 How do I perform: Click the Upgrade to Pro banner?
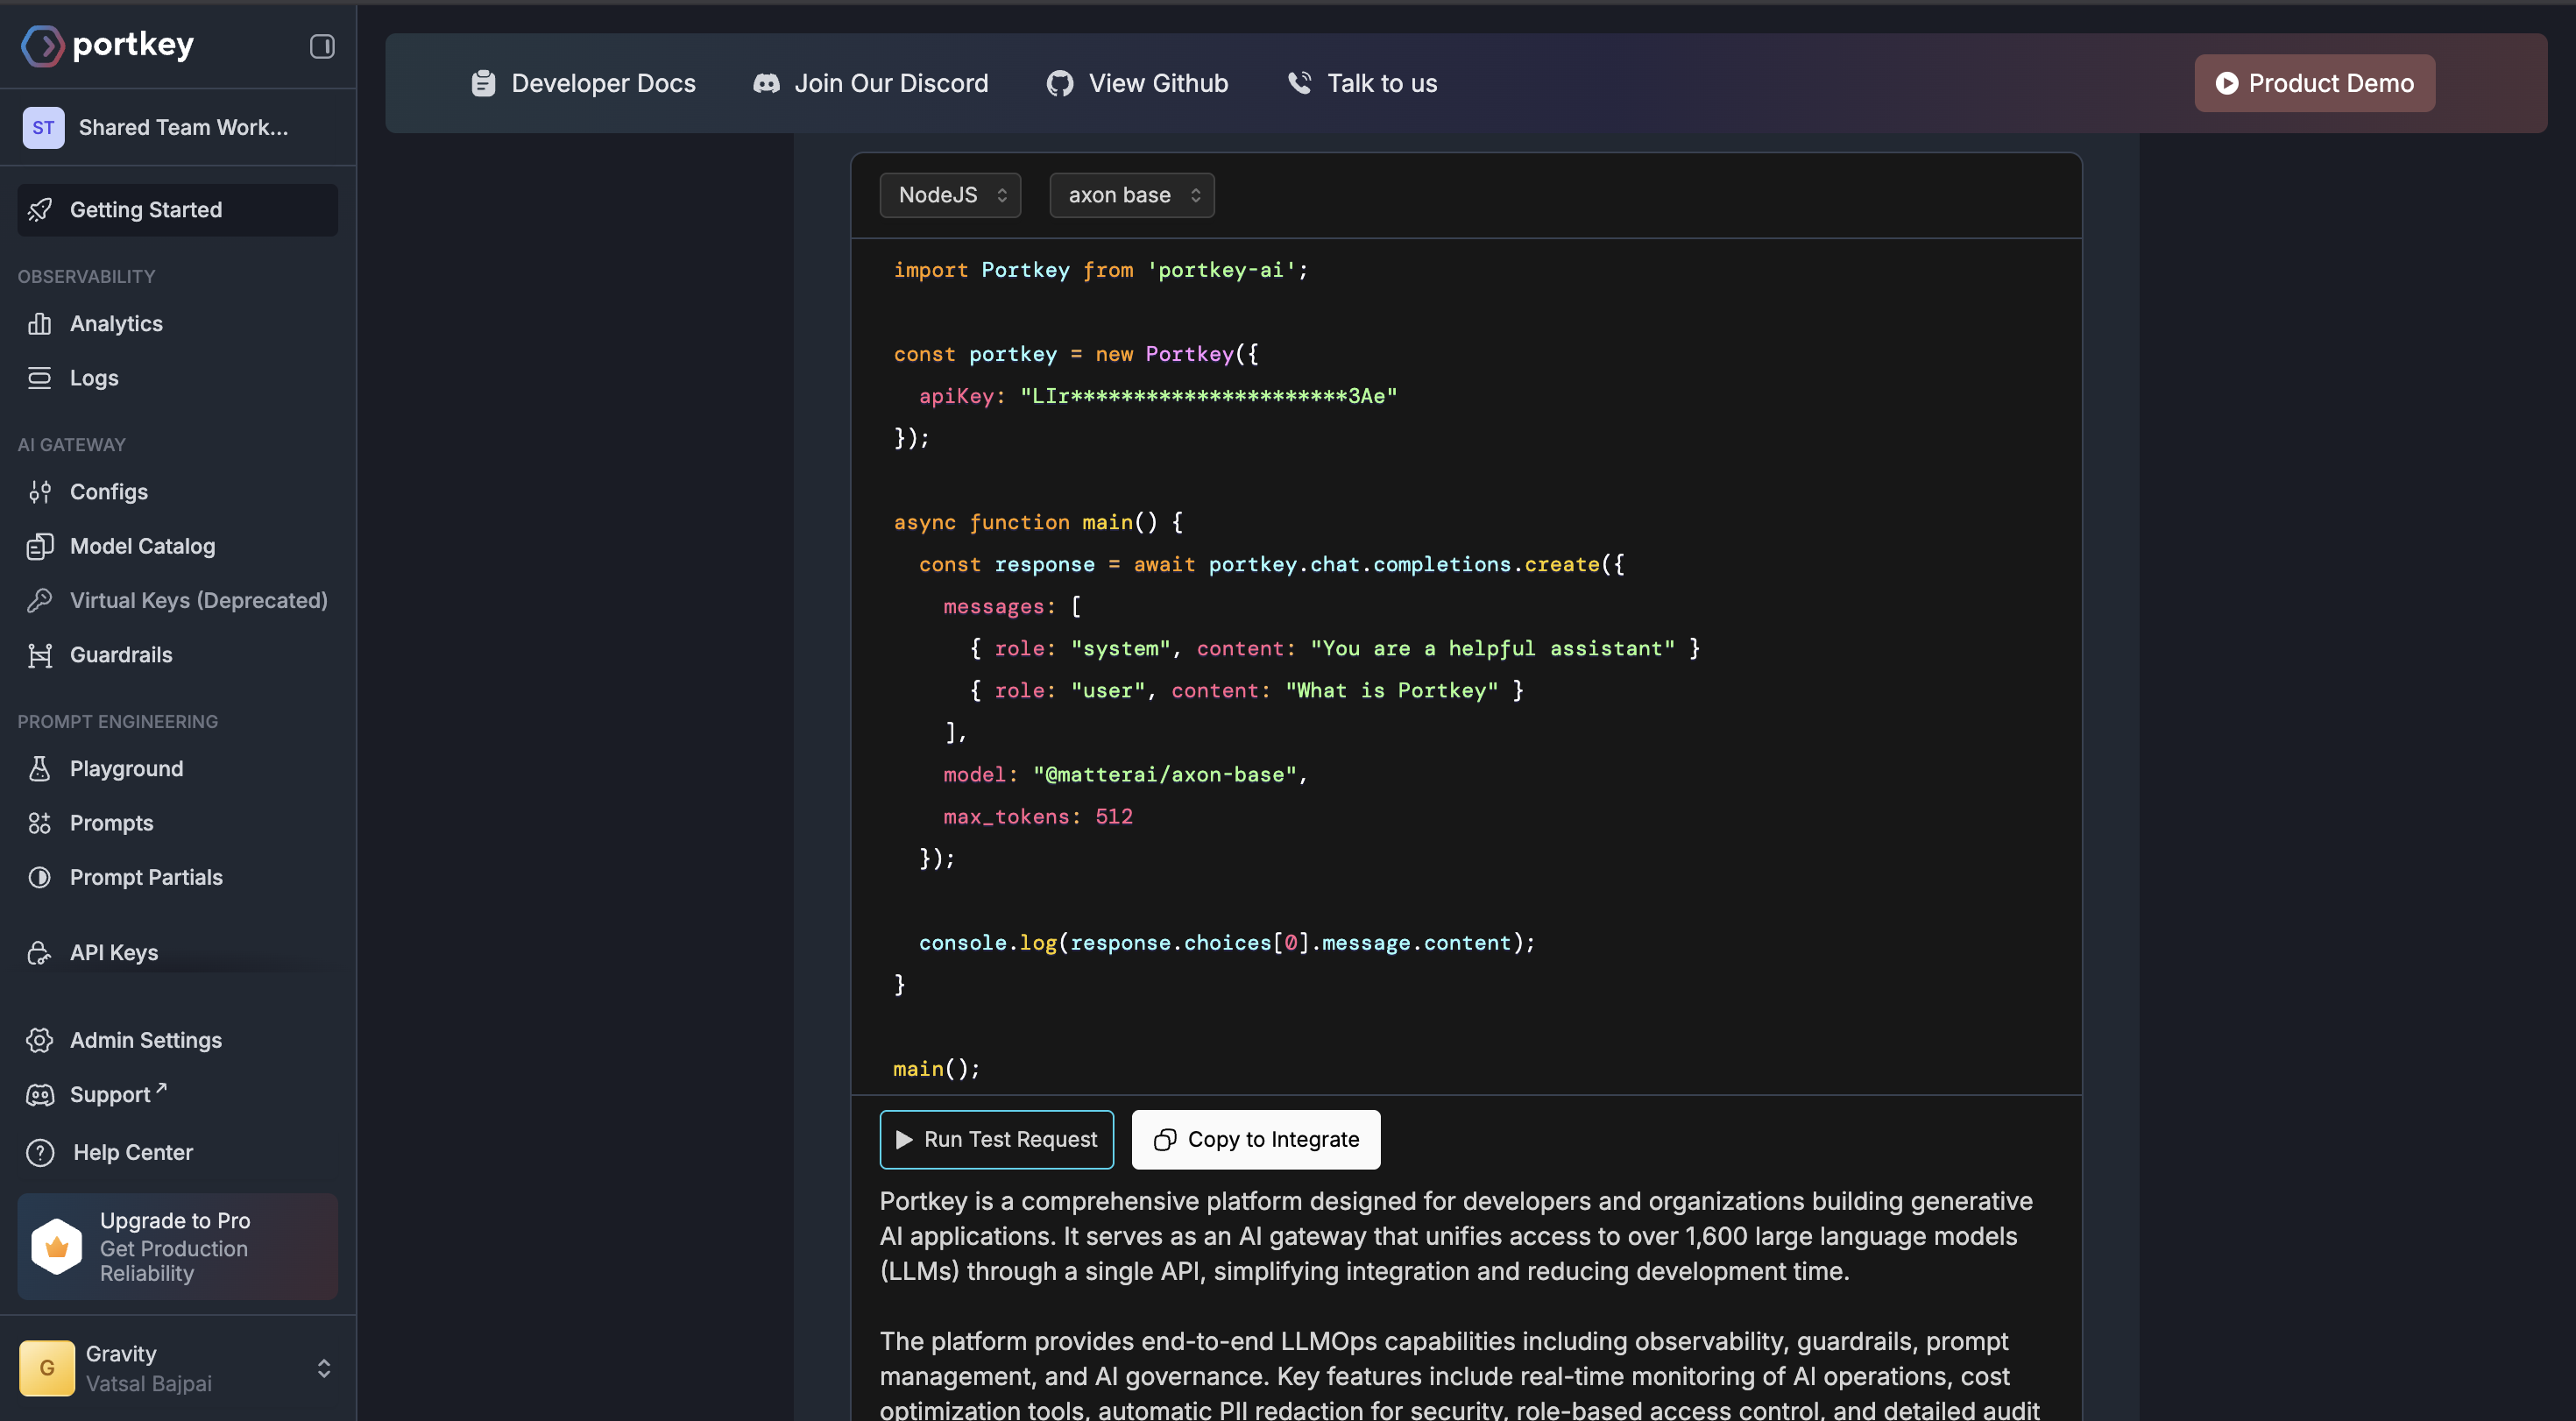click(178, 1246)
